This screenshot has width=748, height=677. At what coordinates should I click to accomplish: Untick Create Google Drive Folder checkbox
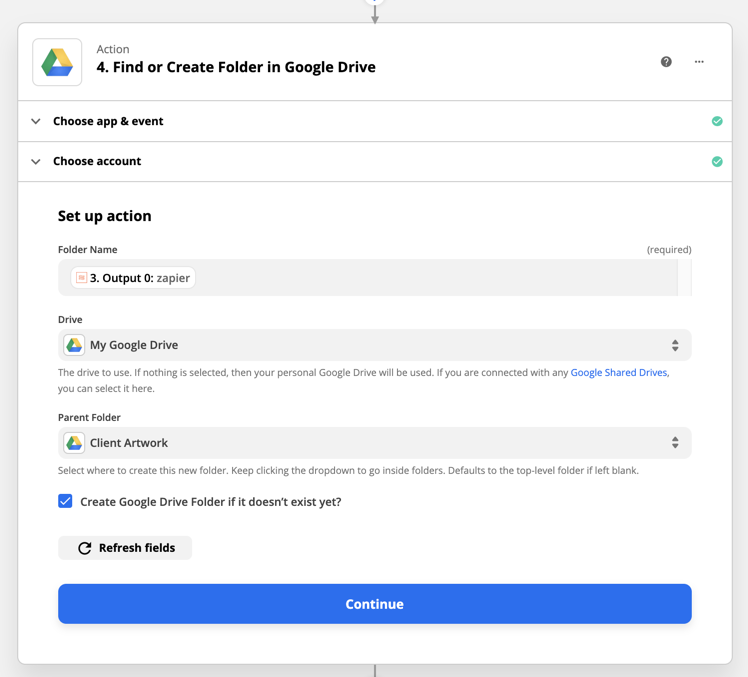(65, 501)
